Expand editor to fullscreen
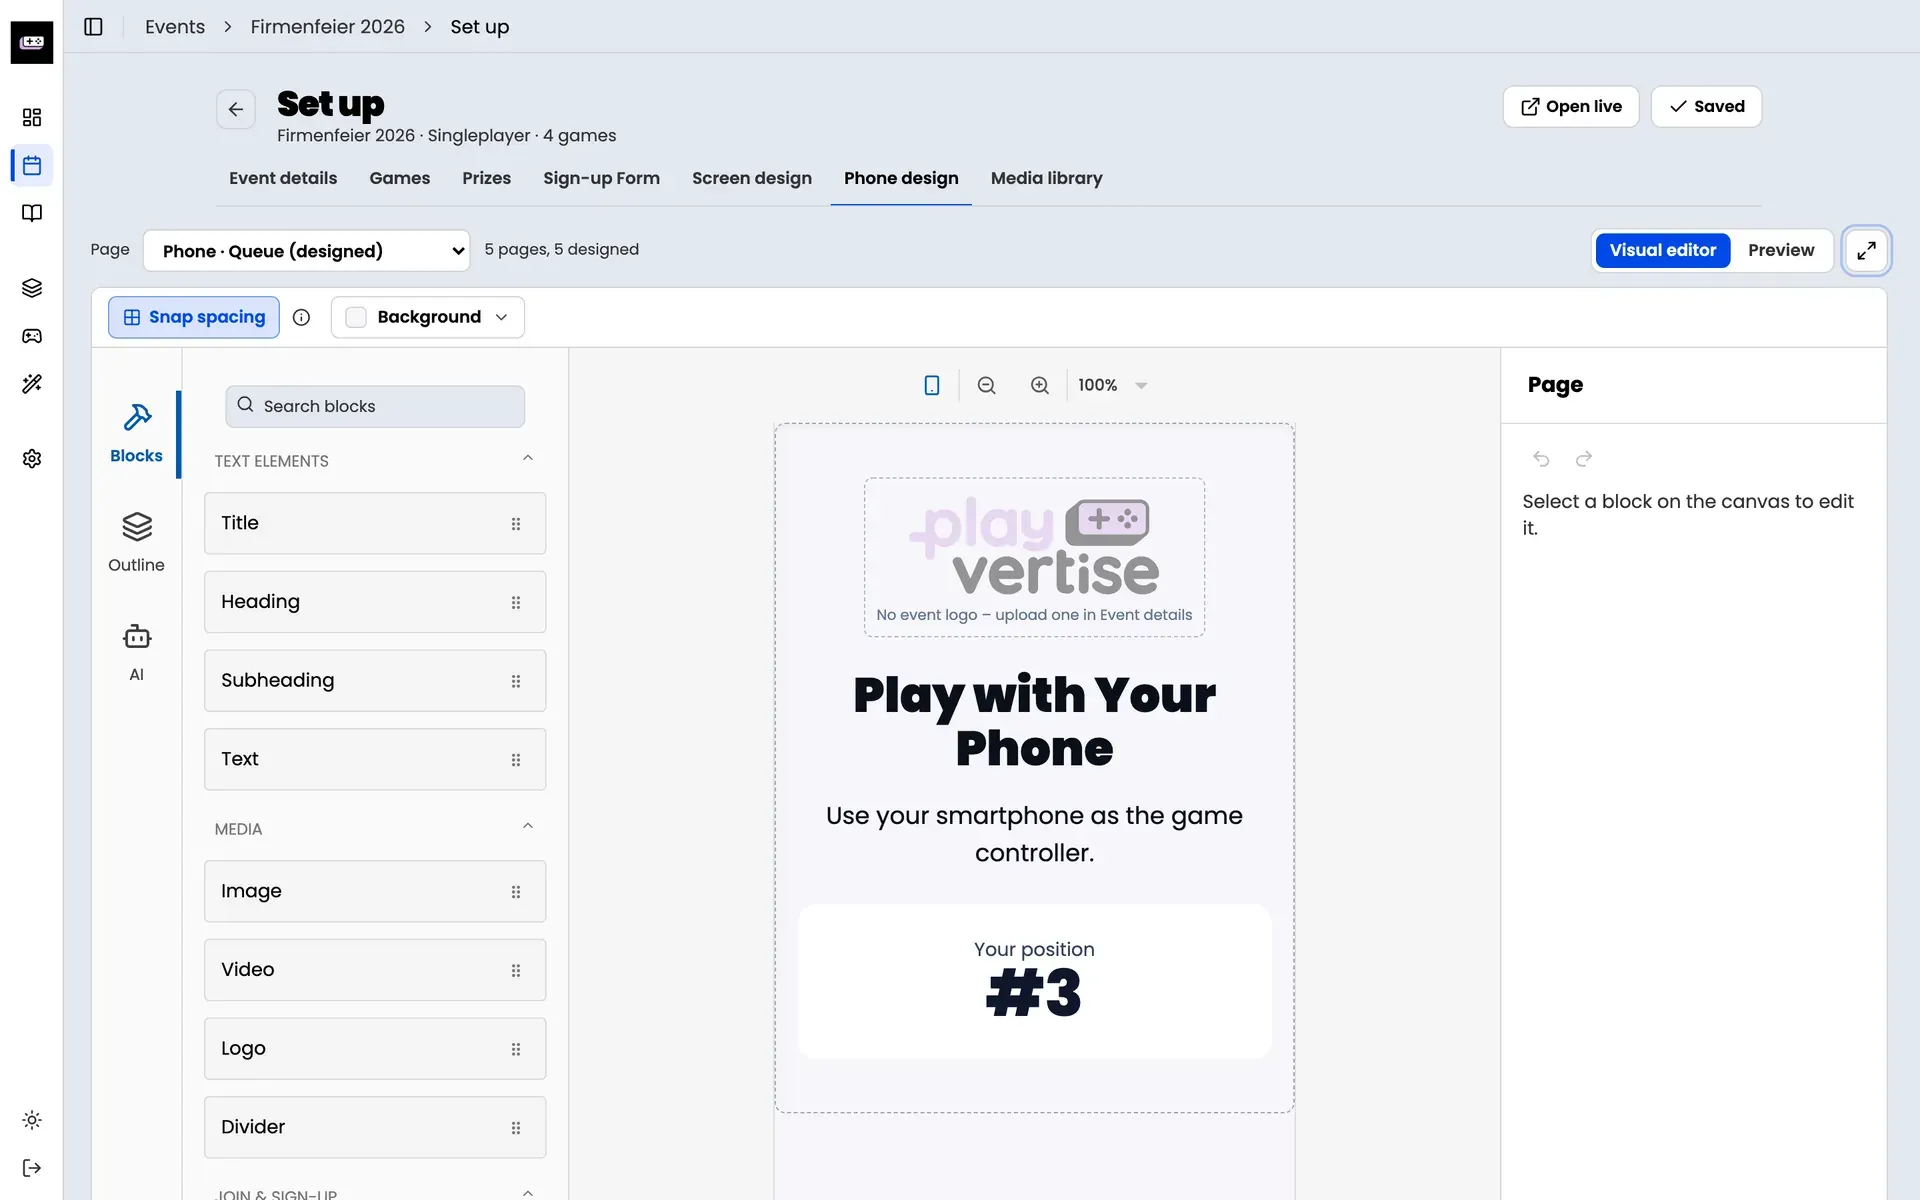This screenshot has height=1200, width=1920. [x=1866, y=250]
